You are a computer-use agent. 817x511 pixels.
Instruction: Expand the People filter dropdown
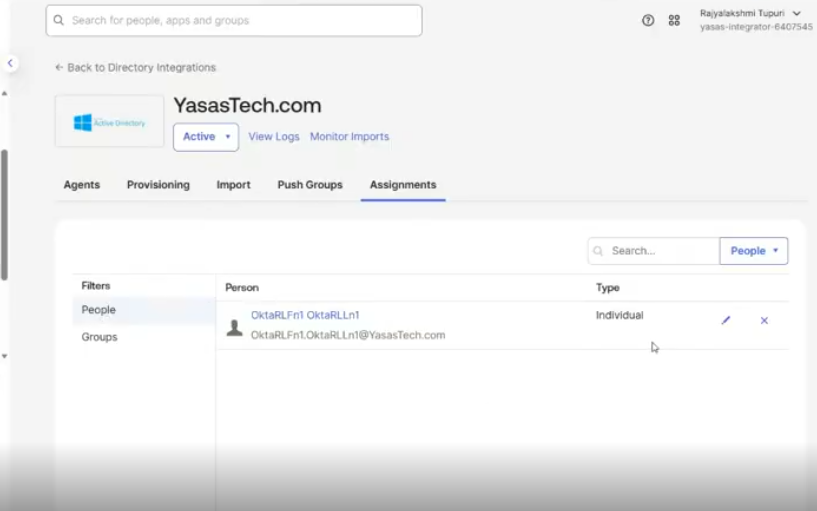pos(753,251)
